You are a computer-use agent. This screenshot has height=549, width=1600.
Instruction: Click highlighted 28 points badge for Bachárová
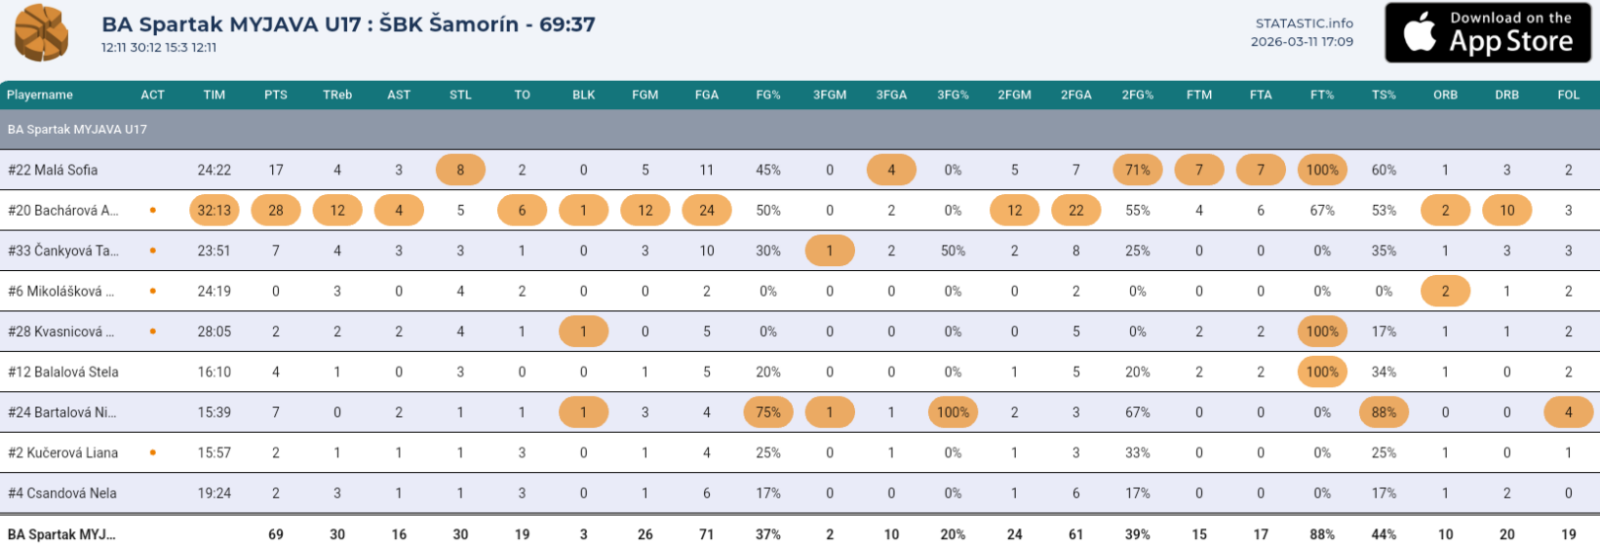276,210
